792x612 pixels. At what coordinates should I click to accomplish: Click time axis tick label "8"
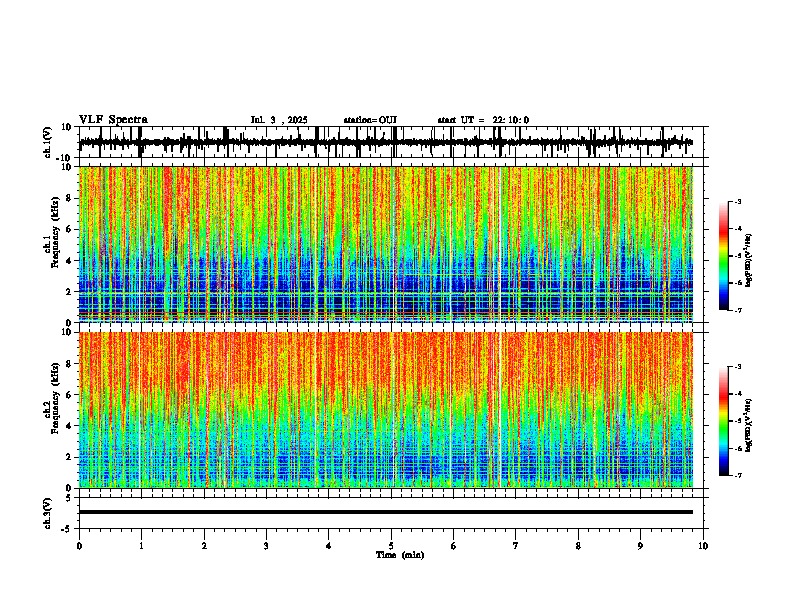point(578,546)
